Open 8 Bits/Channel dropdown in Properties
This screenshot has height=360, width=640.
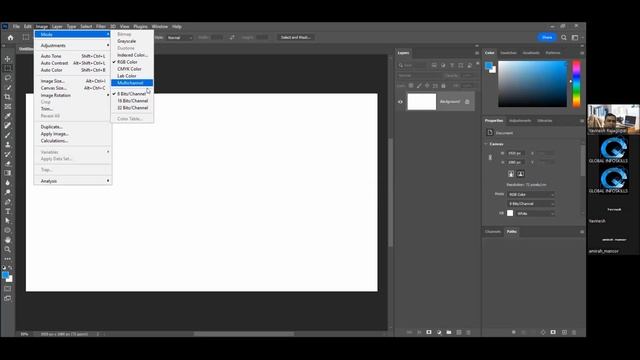click(531, 204)
